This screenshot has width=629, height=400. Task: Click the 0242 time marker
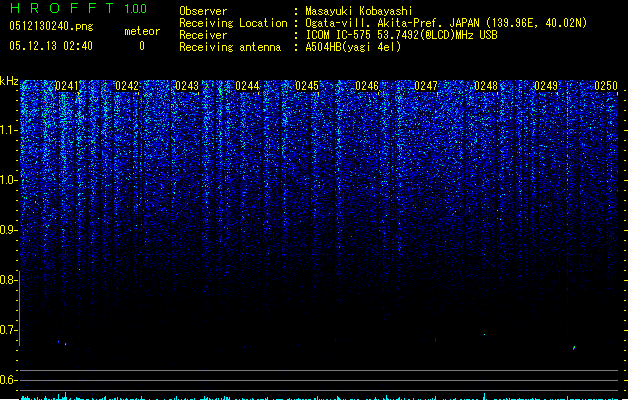coord(127,86)
